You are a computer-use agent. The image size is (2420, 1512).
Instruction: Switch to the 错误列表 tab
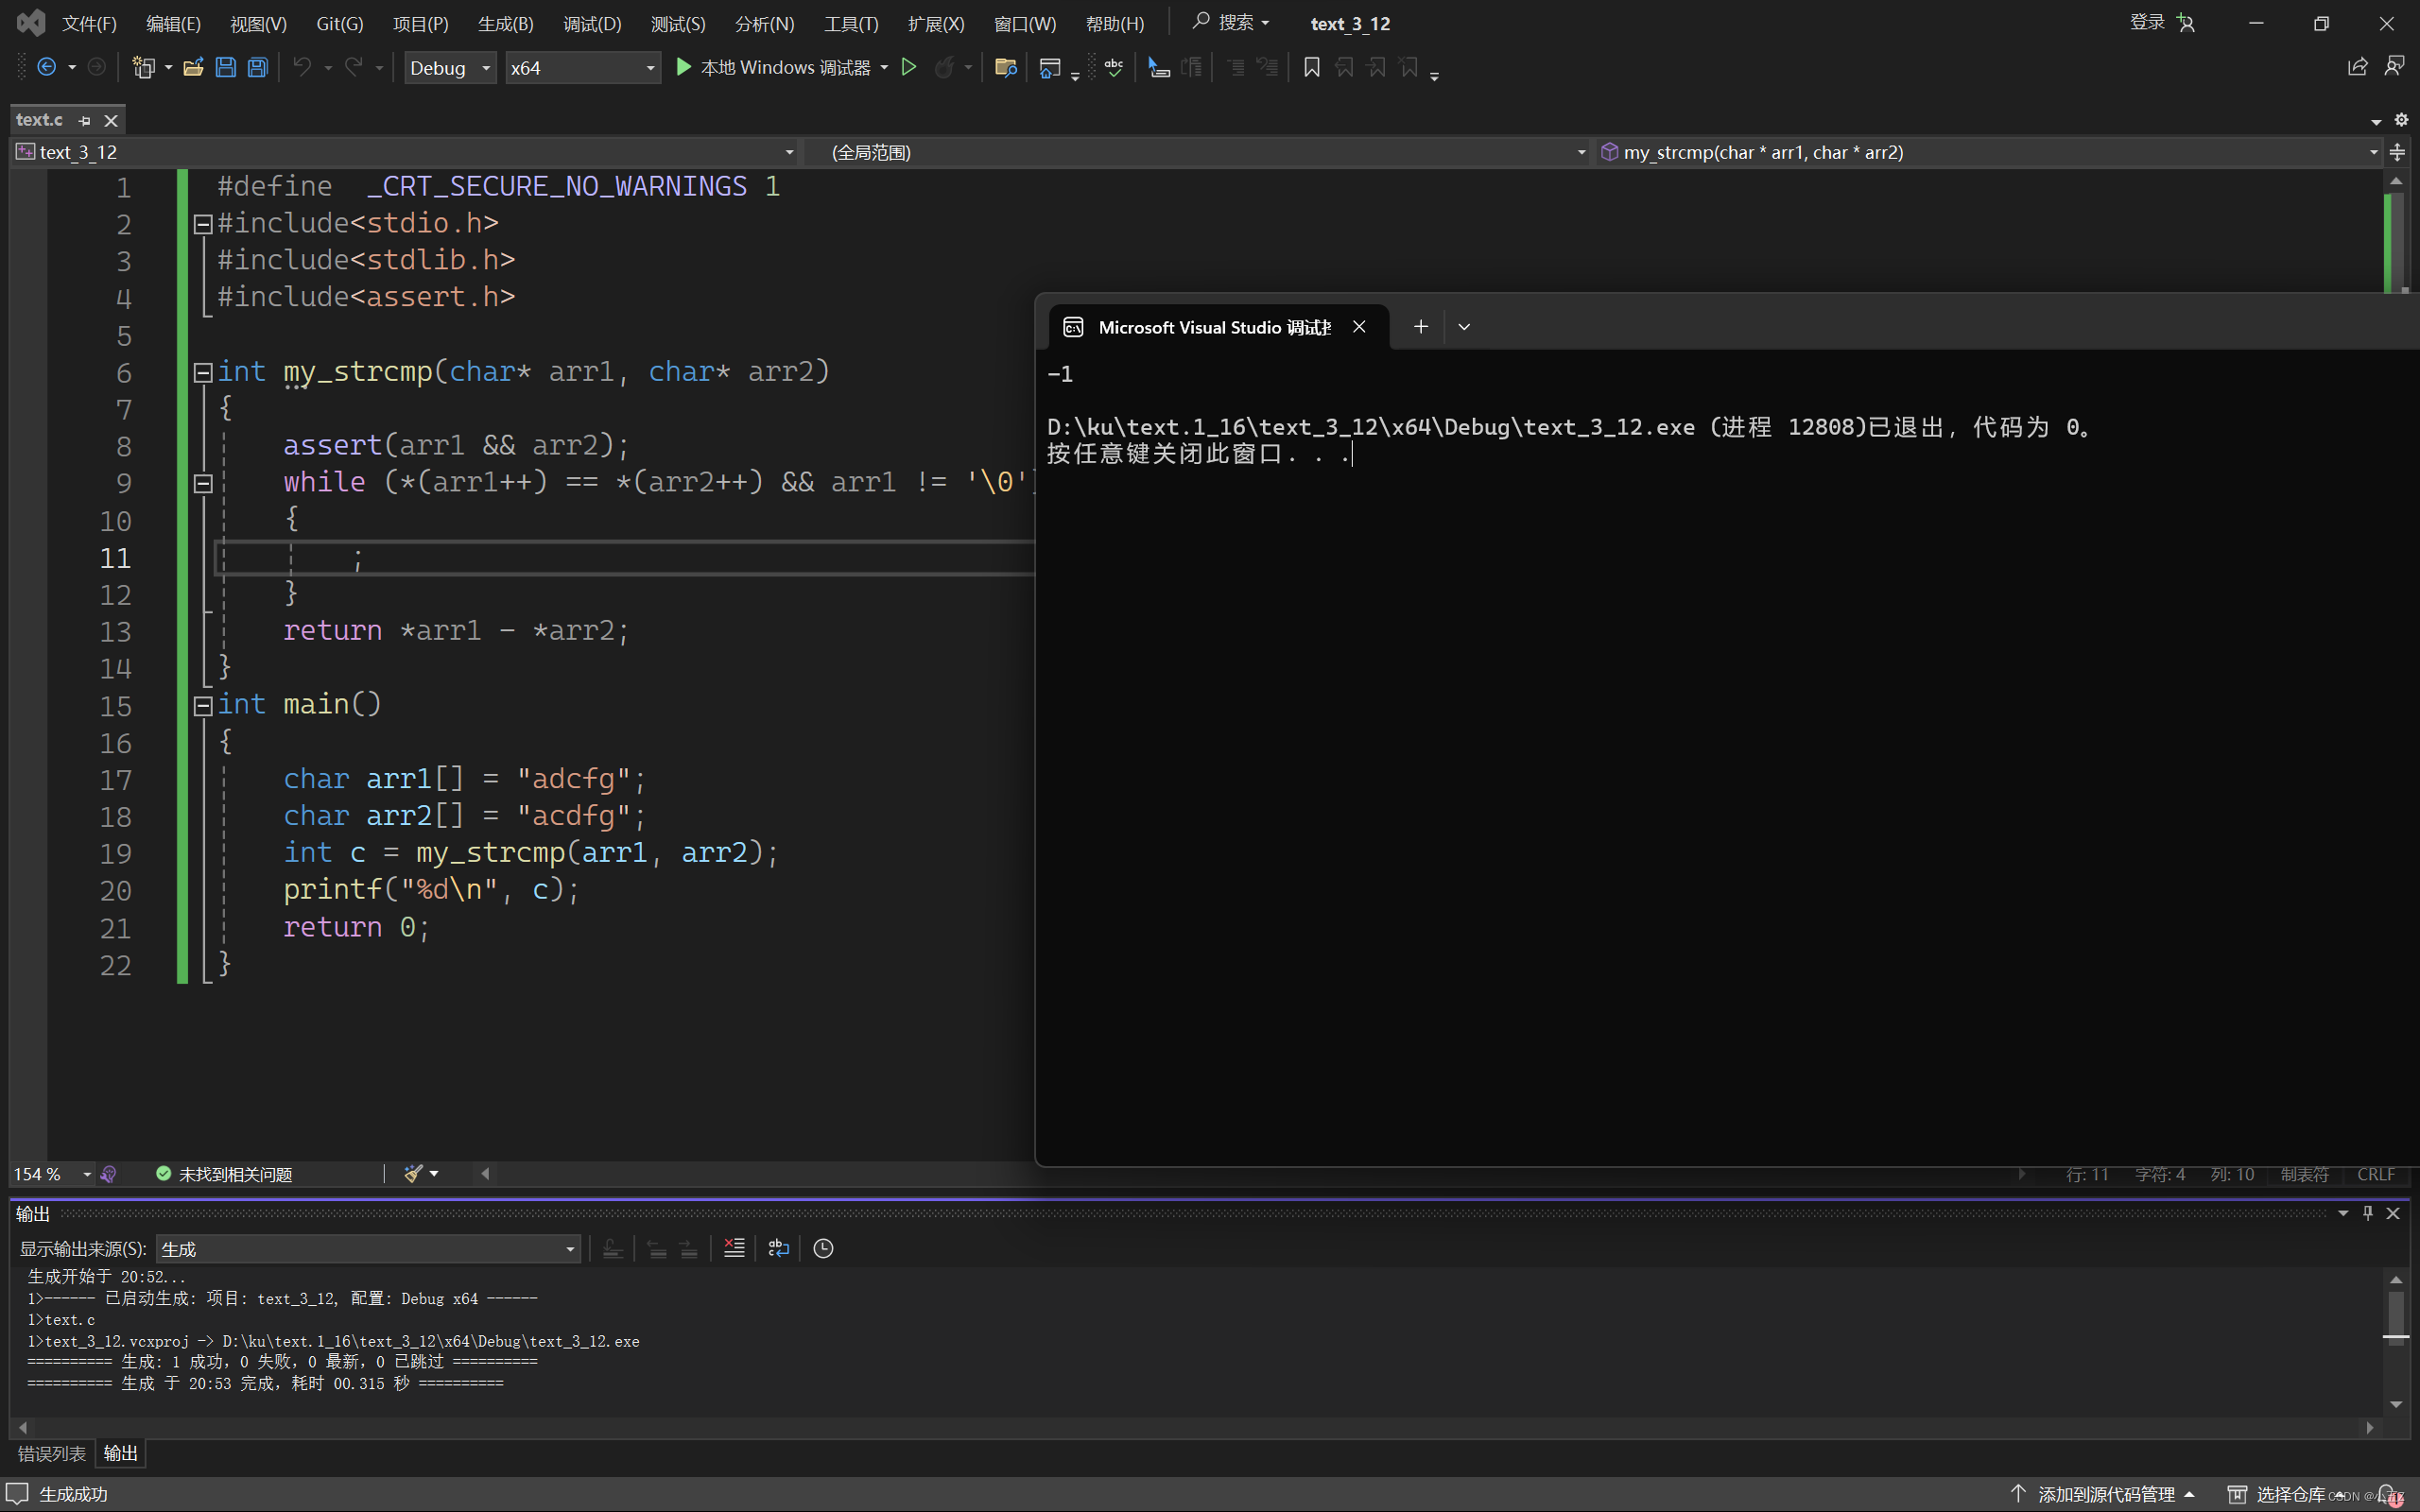tap(52, 1453)
